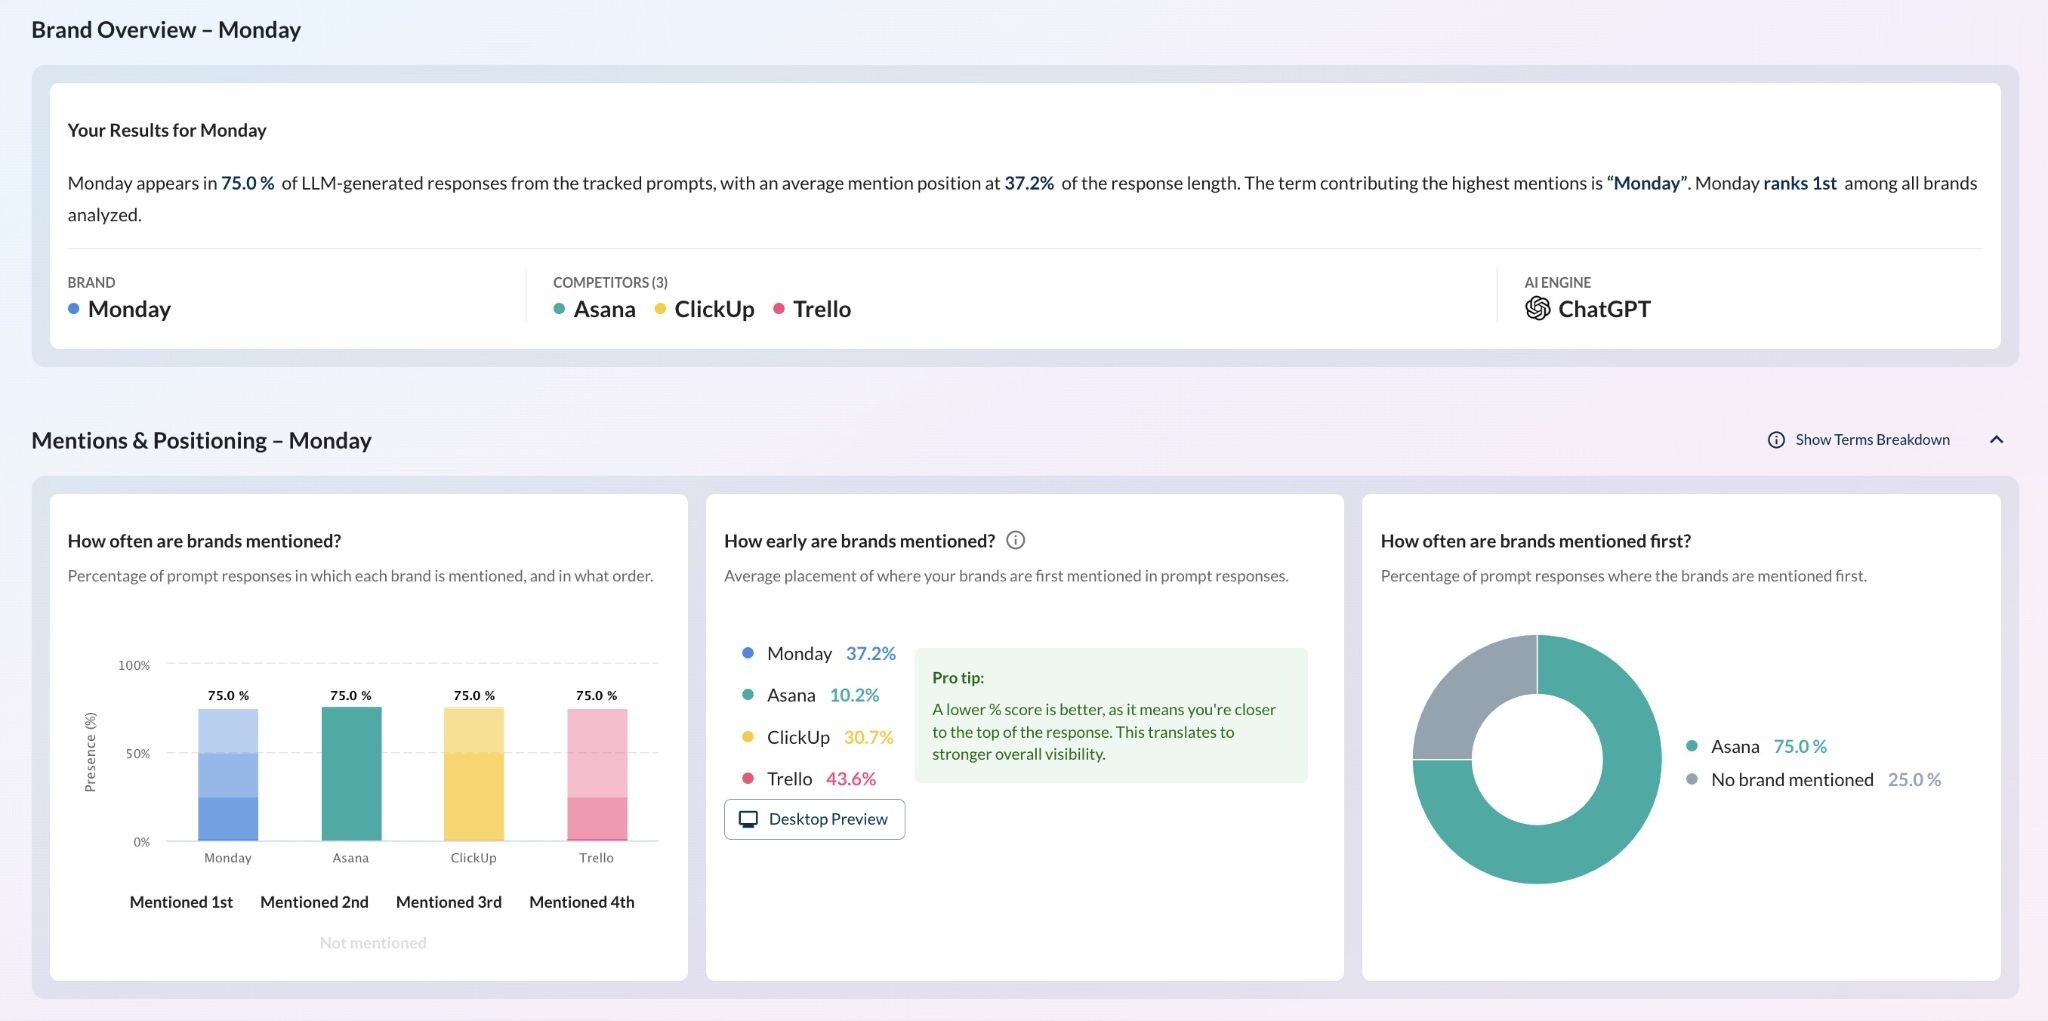Select the yellow ClickUp bar in the chart

click(474, 775)
